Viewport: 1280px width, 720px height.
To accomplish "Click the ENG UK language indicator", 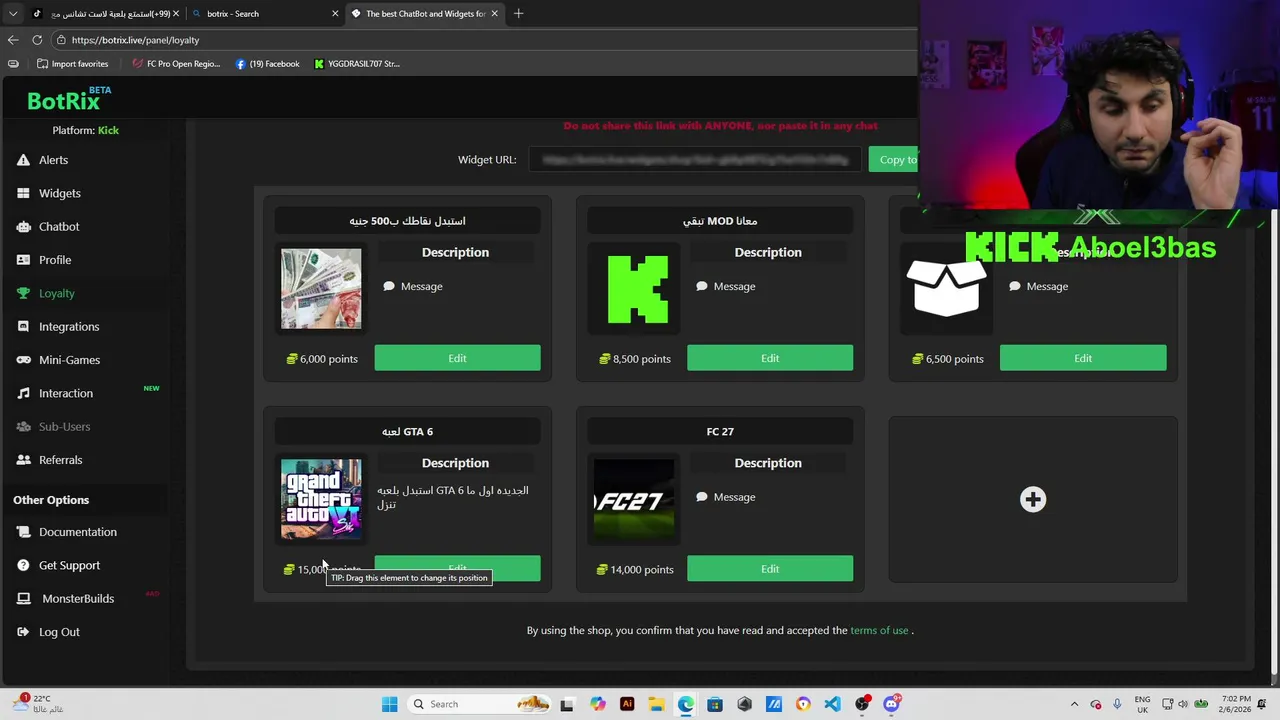I will (x=1142, y=704).
